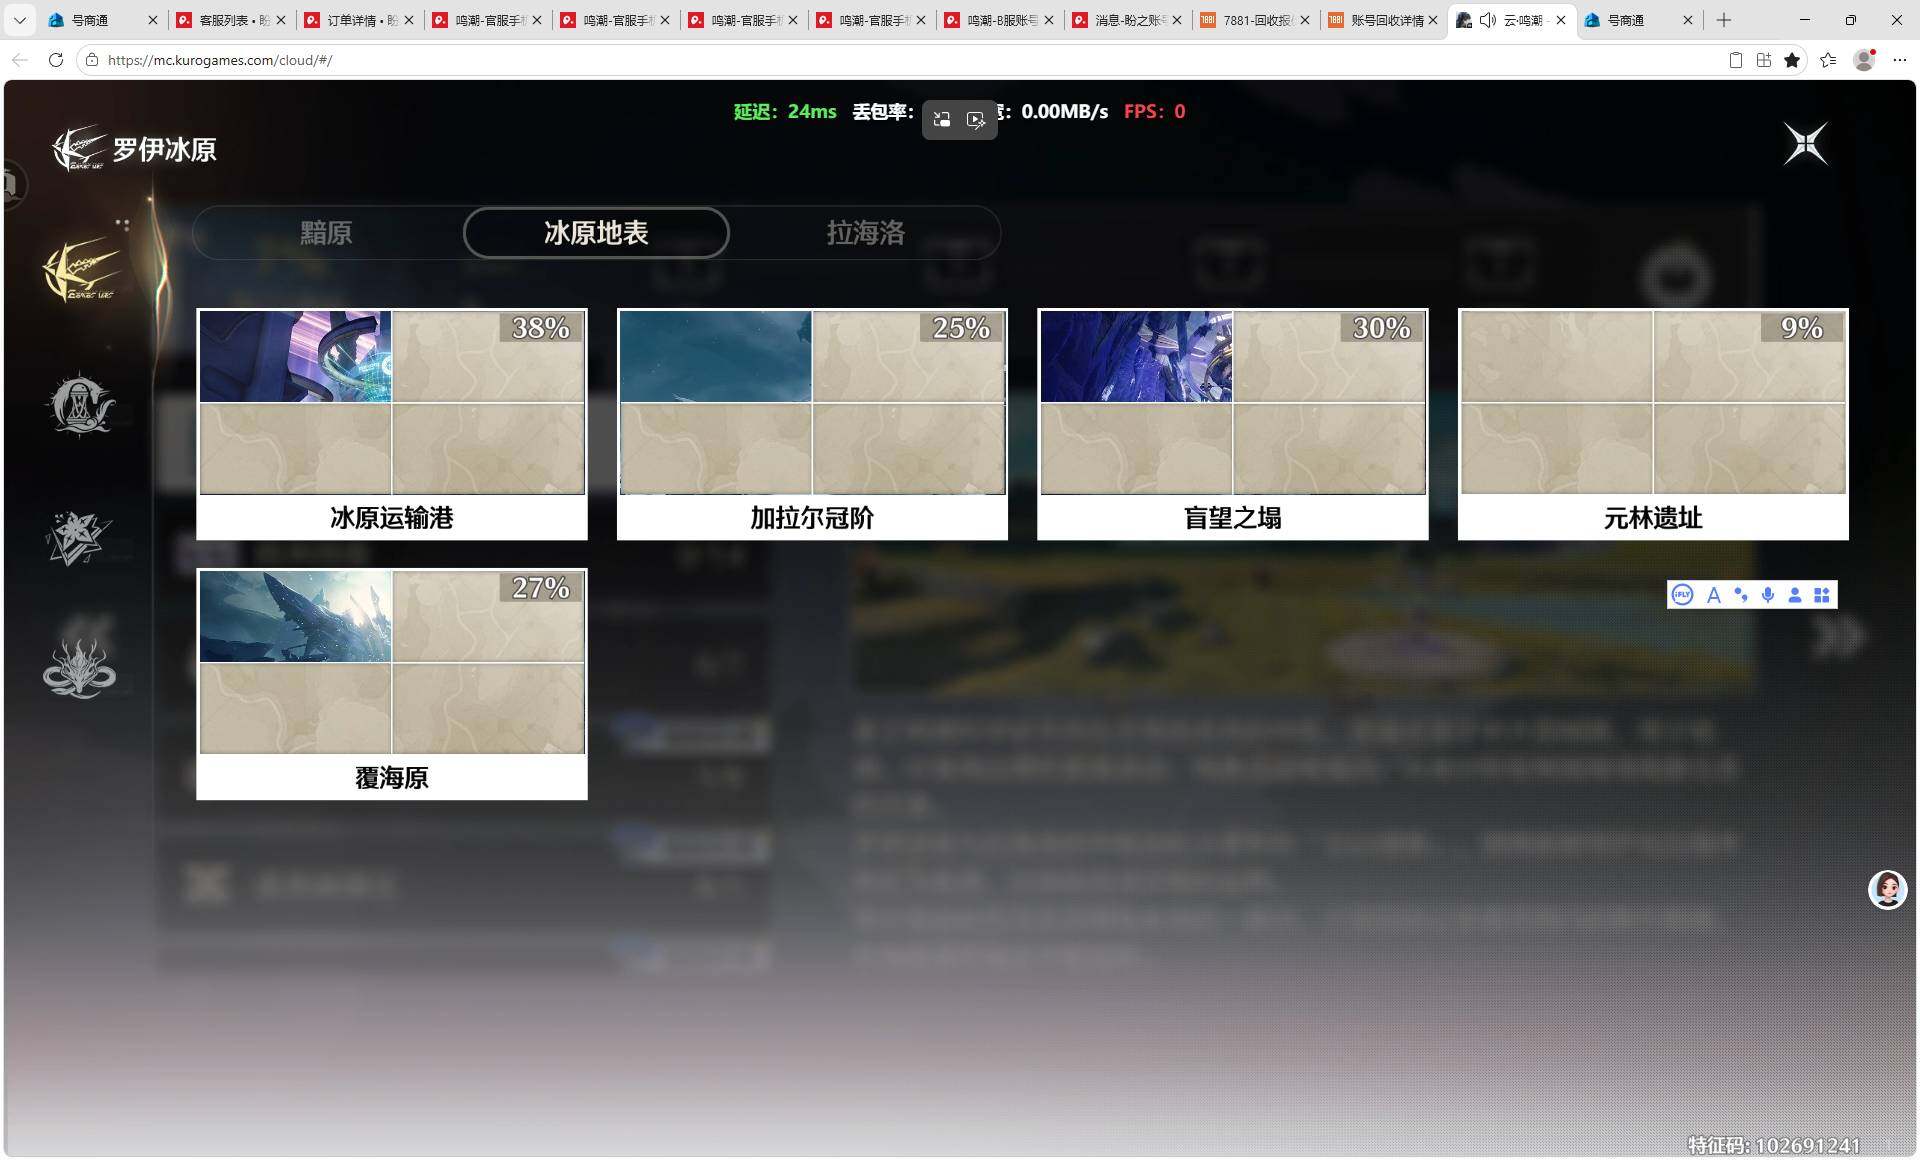1920x1160 pixels.
Task: Start voice input with microphone icon
Action: pyautogui.click(x=1768, y=595)
